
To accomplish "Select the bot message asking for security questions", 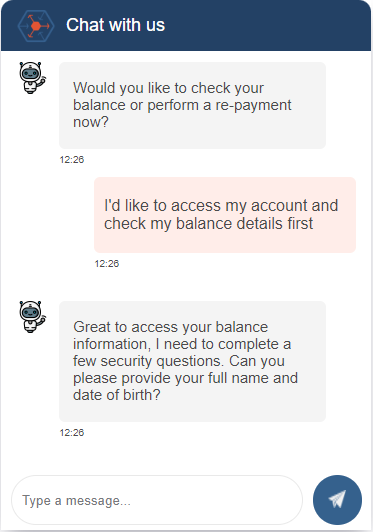I will (192, 361).
